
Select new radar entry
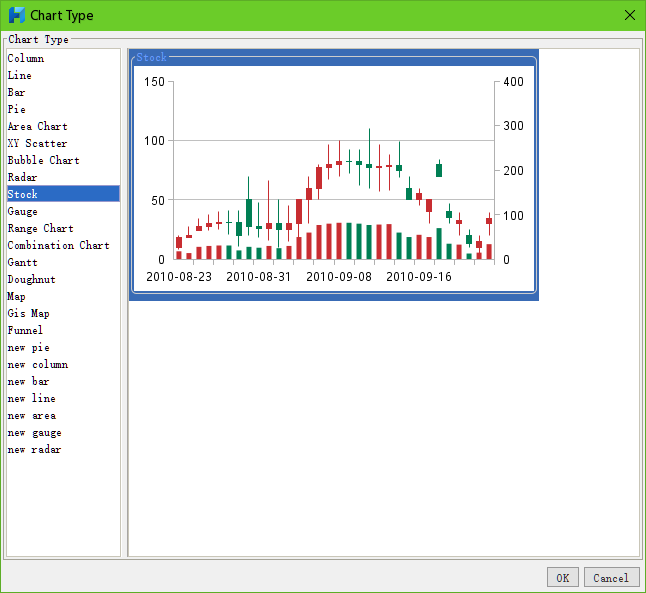coord(63,450)
